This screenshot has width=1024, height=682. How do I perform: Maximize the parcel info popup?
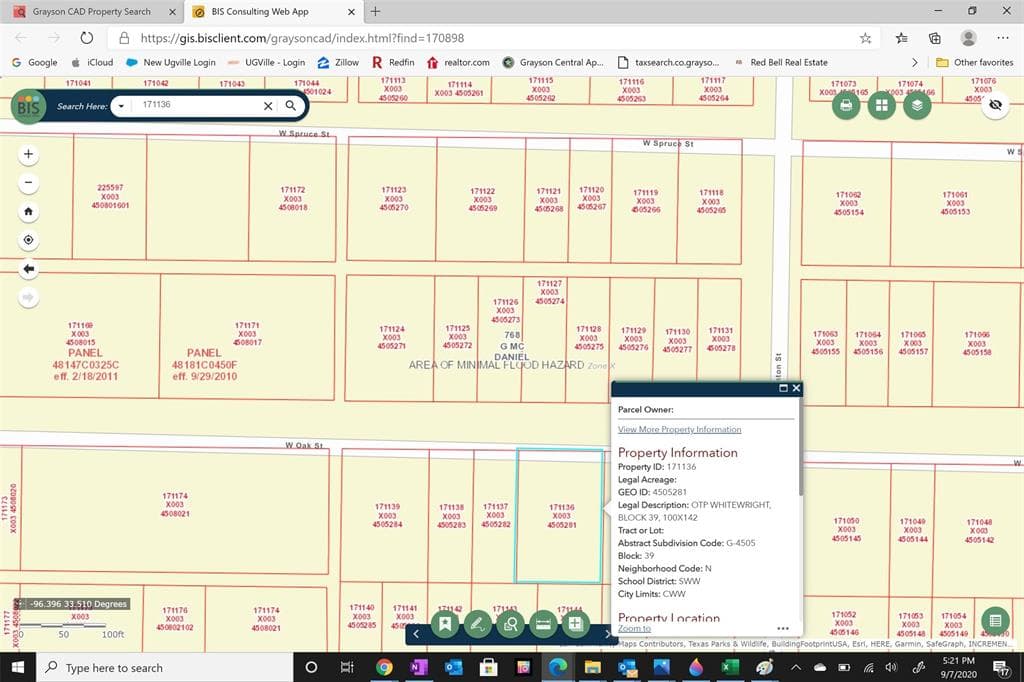(783, 388)
